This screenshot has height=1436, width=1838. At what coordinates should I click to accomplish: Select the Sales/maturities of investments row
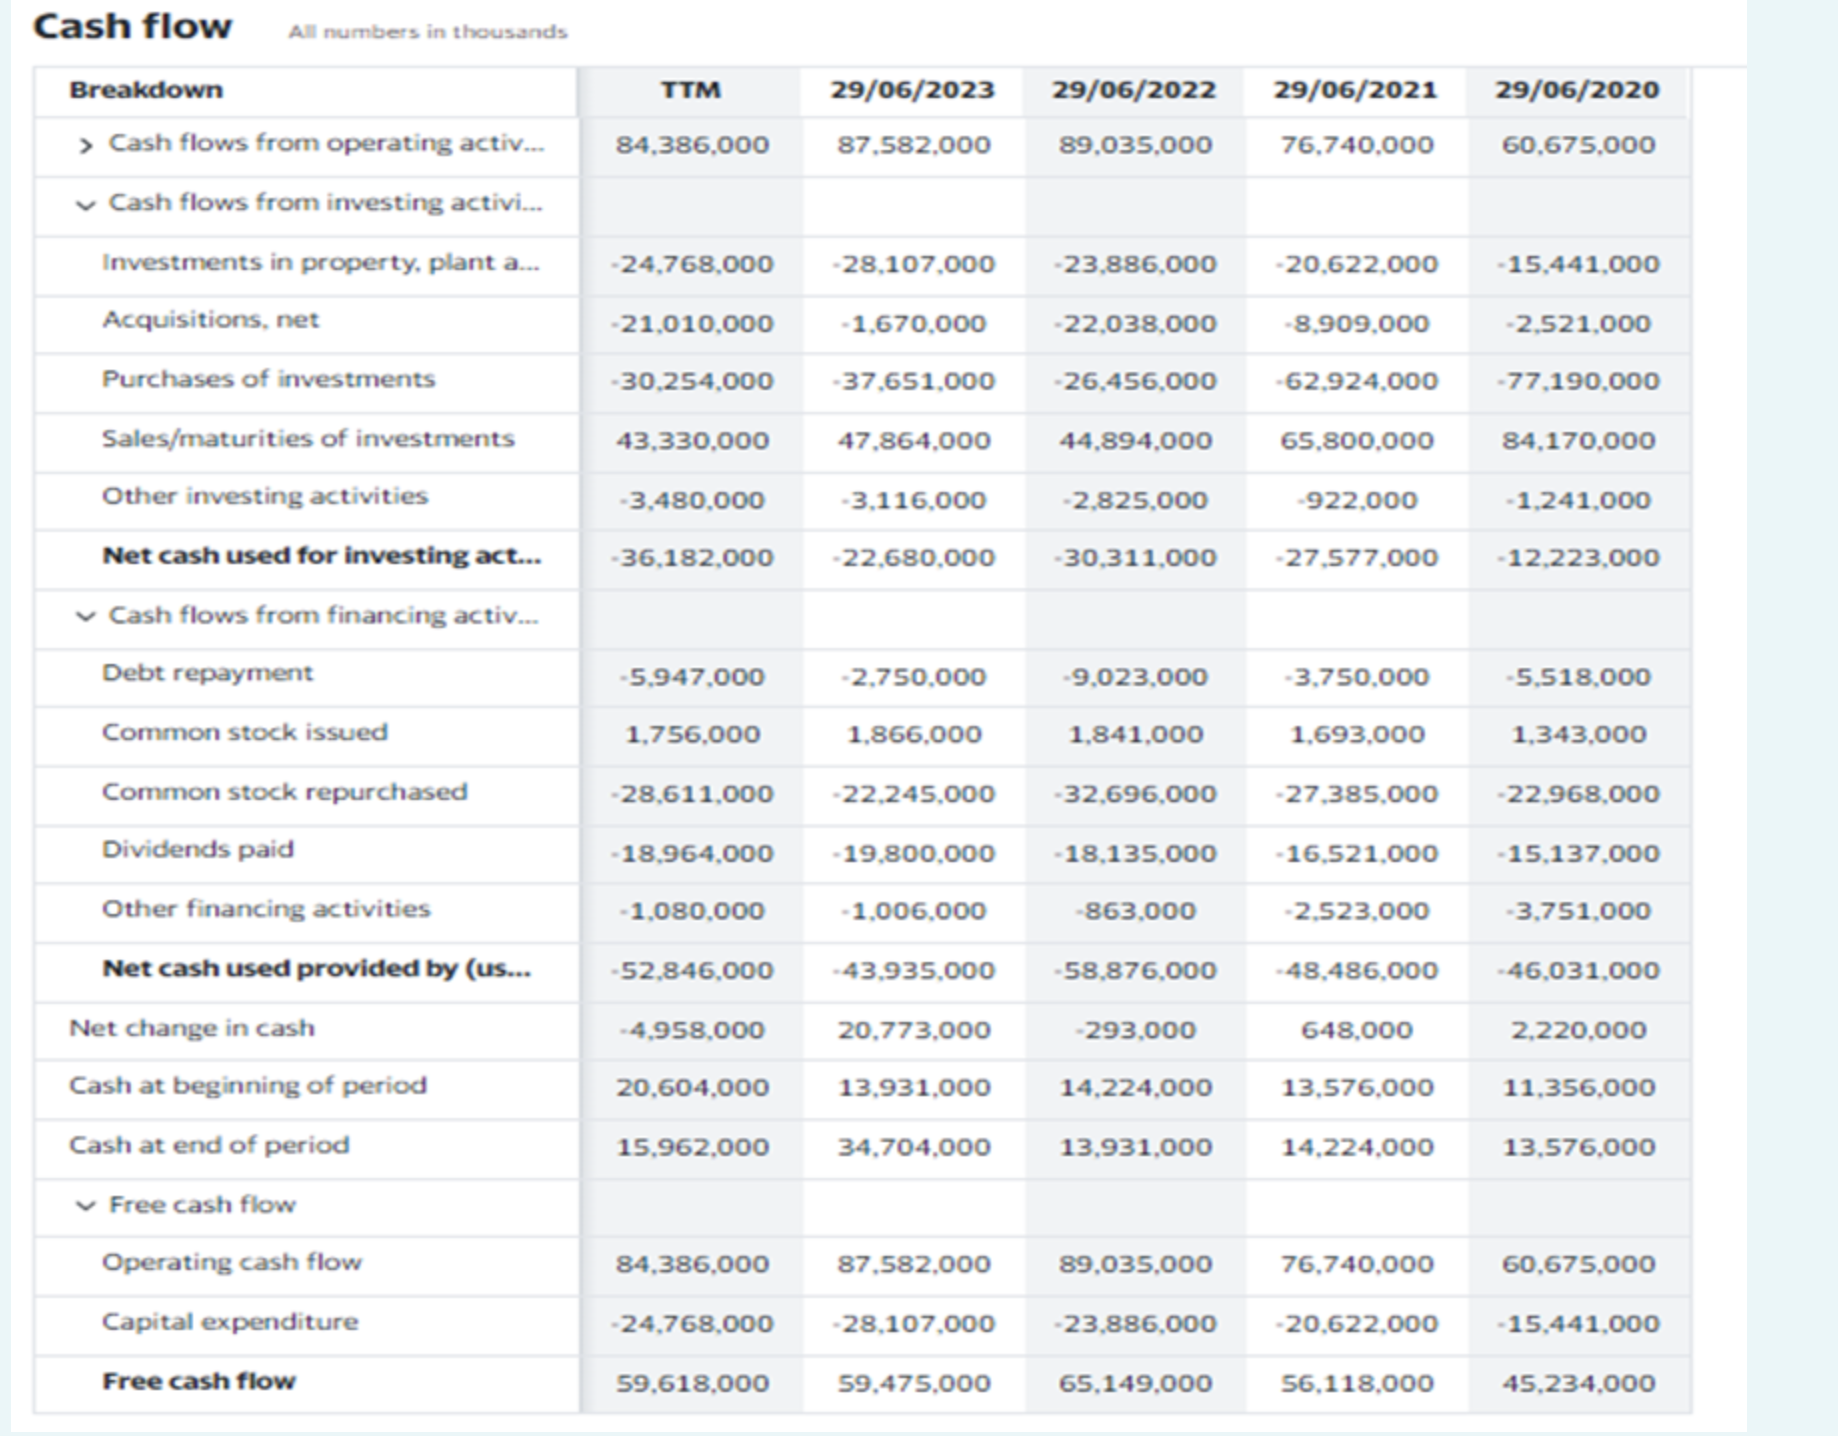(308, 438)
